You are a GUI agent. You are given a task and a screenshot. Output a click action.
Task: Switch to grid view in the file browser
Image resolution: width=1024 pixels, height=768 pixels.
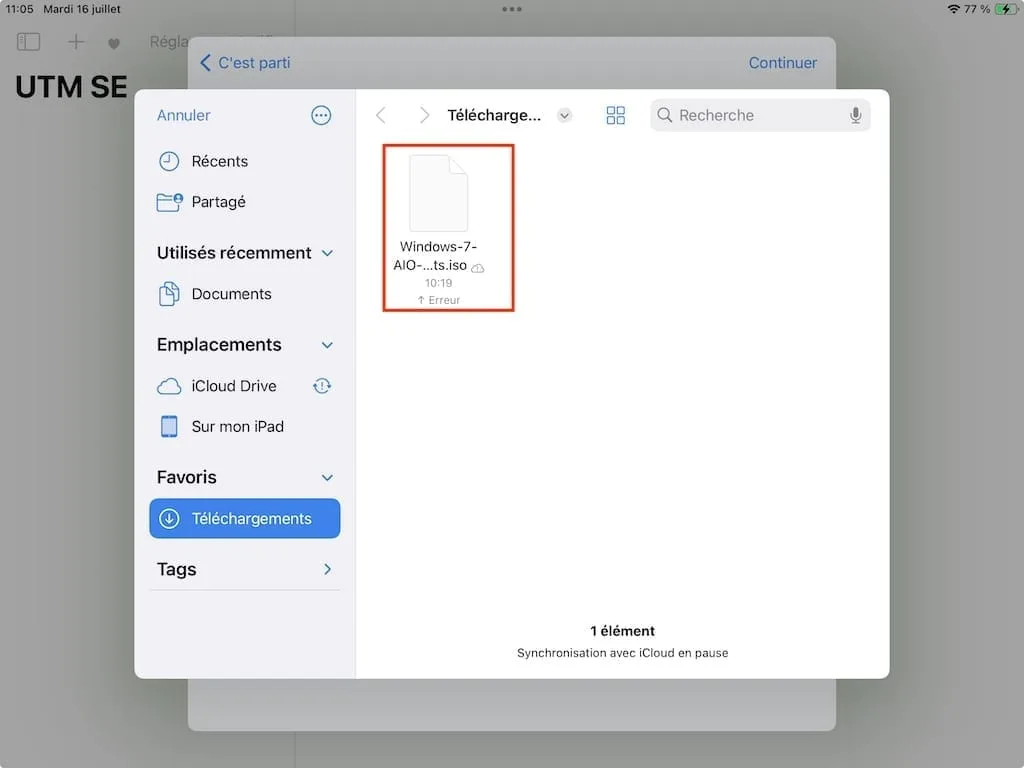click(x=615, y=114)
